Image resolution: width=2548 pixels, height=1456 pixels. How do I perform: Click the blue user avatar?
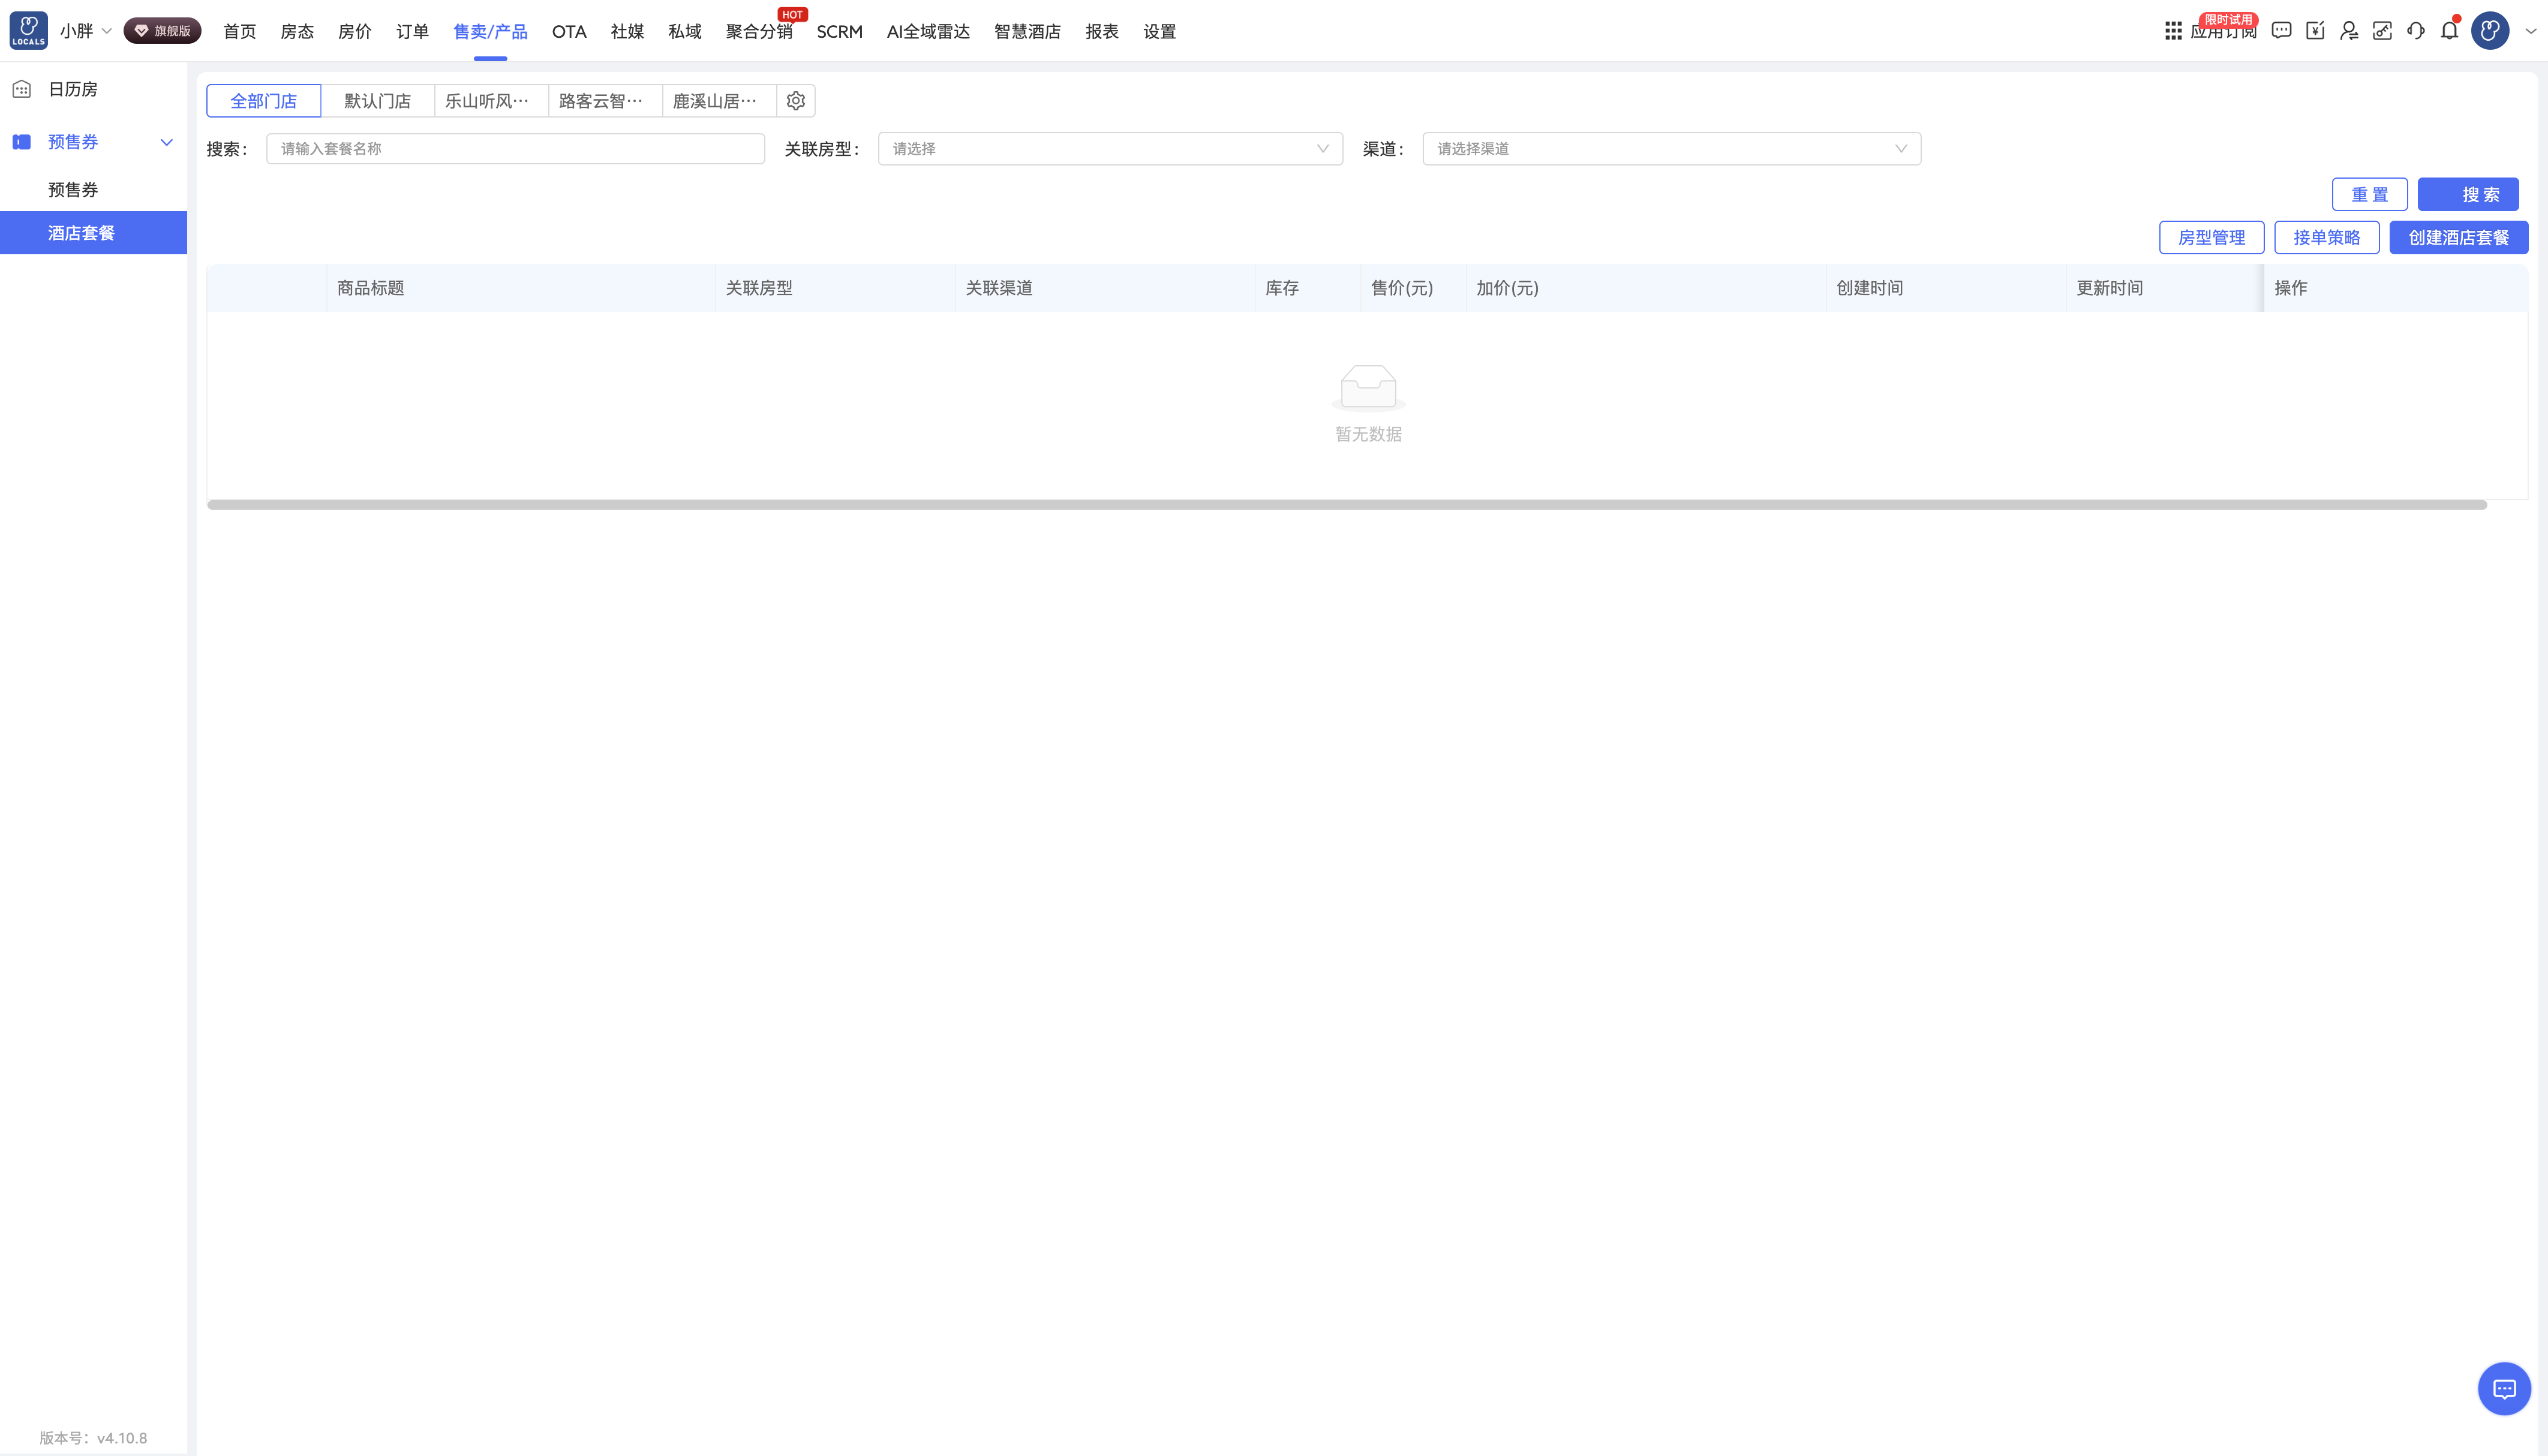tap(2490, 31)
